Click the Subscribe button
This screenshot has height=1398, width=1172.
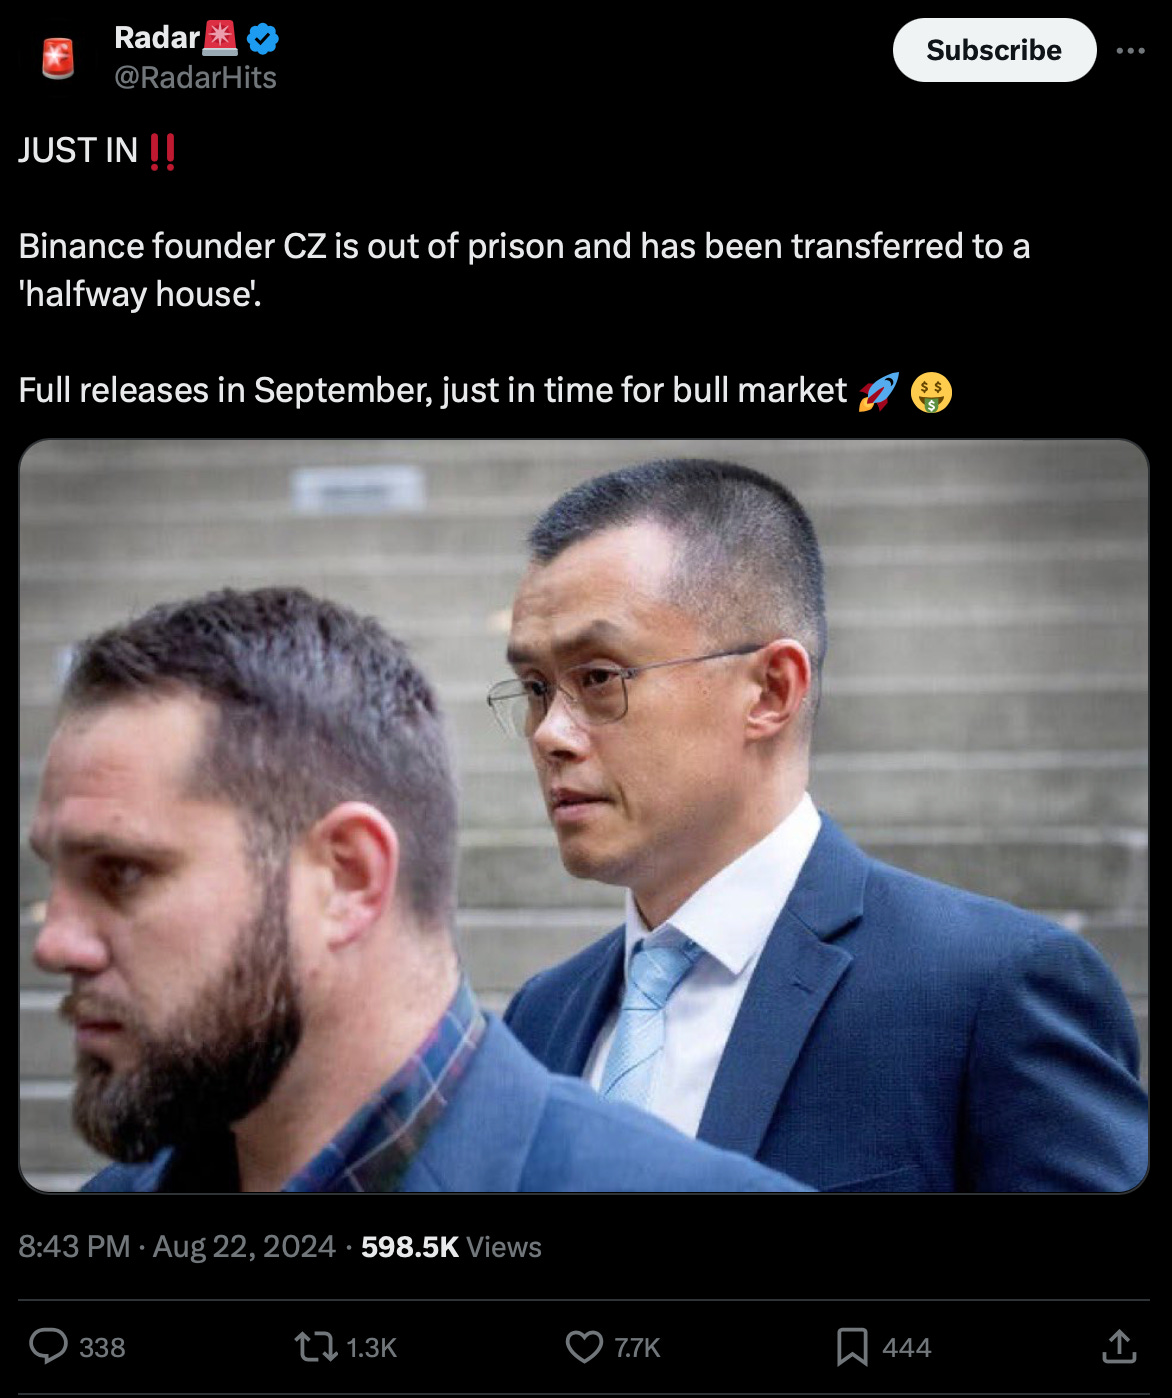pos(994,50)
